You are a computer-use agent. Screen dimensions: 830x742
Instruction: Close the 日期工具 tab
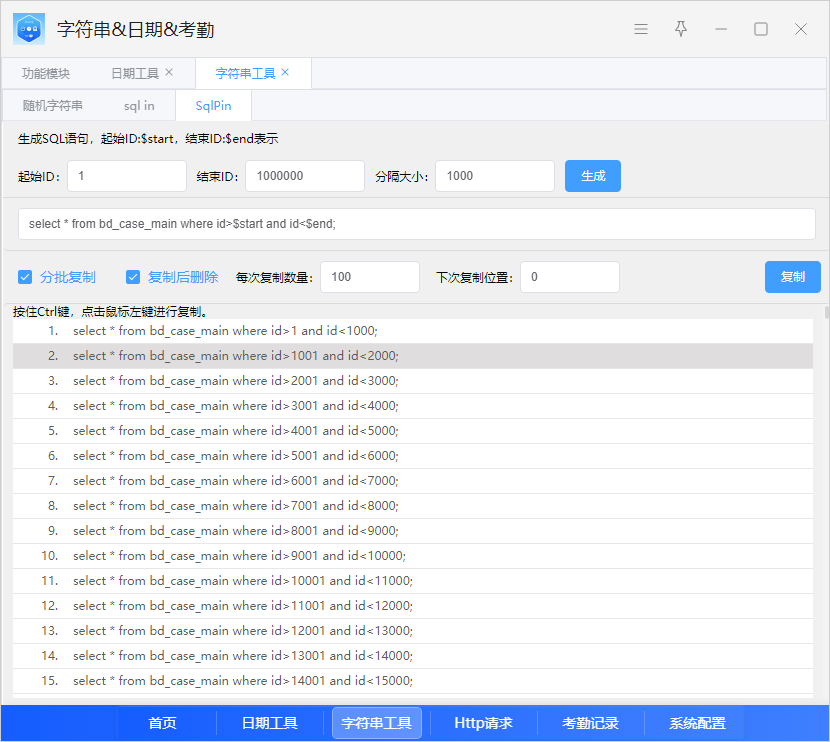(169, 73)
